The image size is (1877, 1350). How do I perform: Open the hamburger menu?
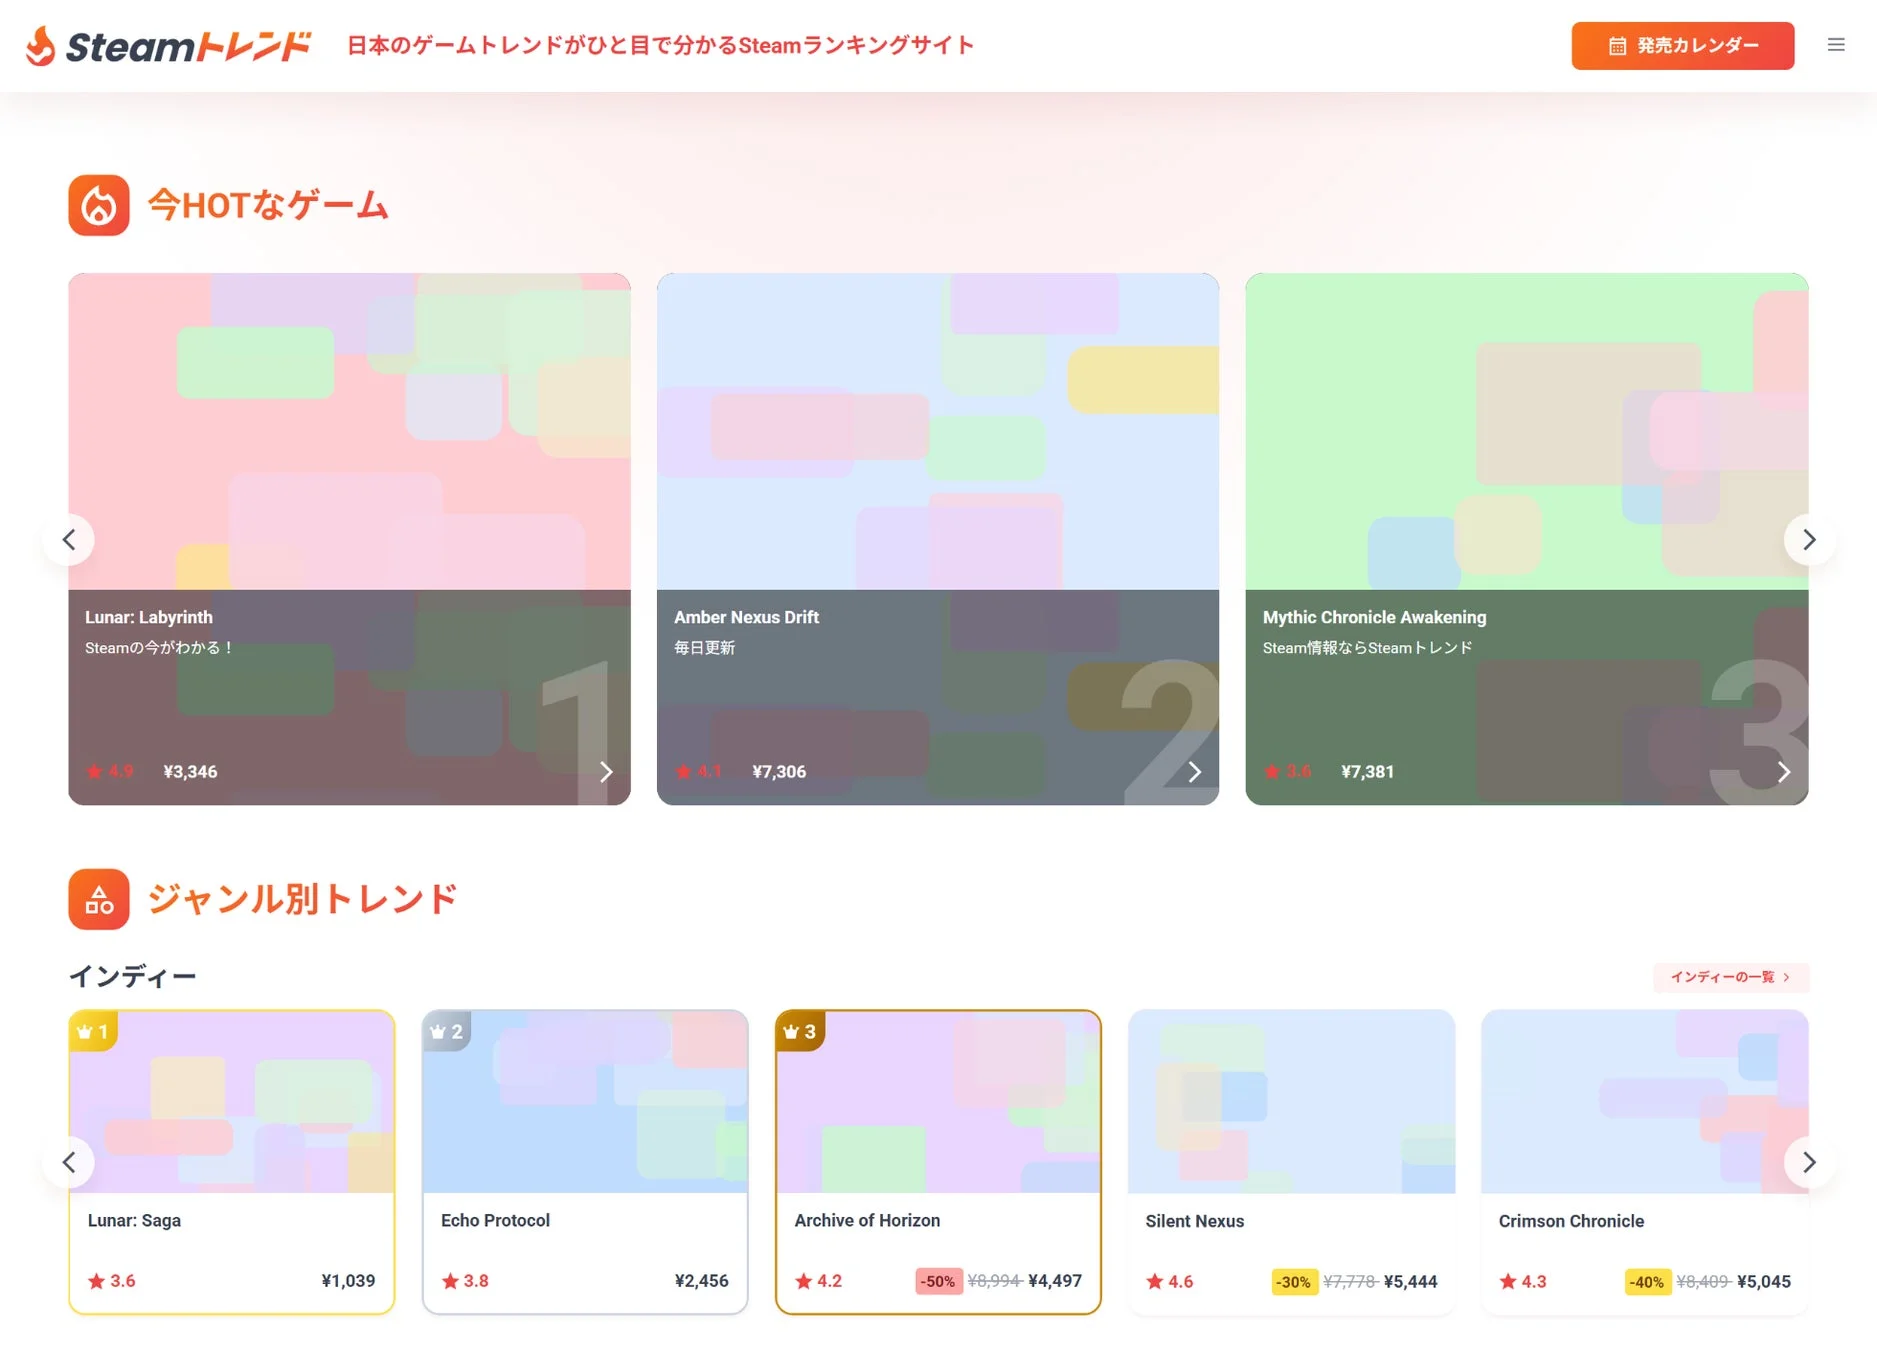pyautogui.click(x=1836, y=44)
